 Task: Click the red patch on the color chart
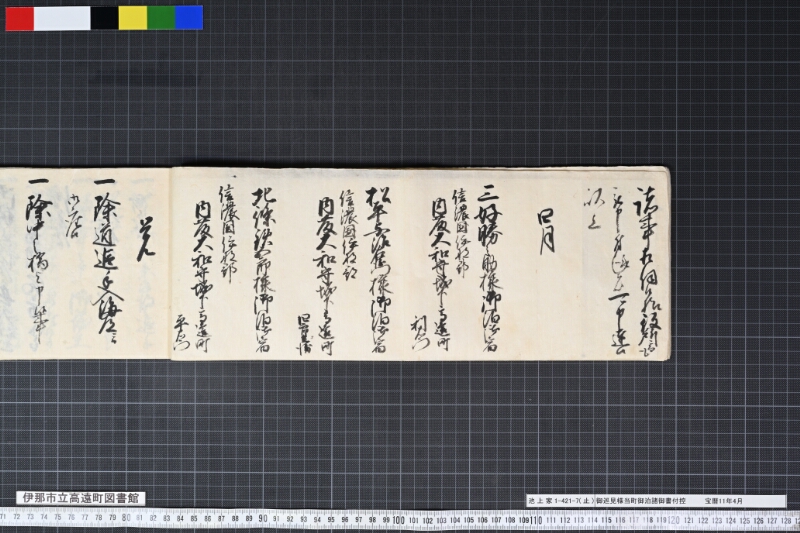tap(19, 18)
